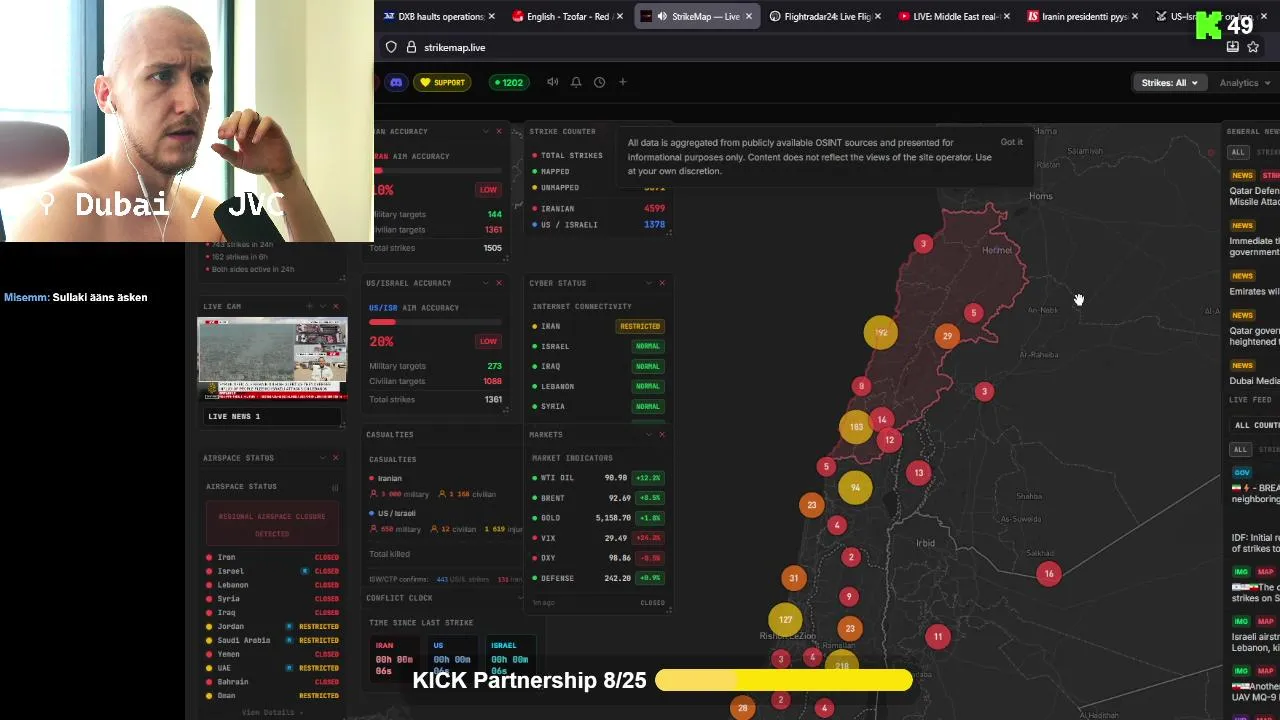Open notifications bell icon
1280x720 pixels.
[x=576, y=82]
